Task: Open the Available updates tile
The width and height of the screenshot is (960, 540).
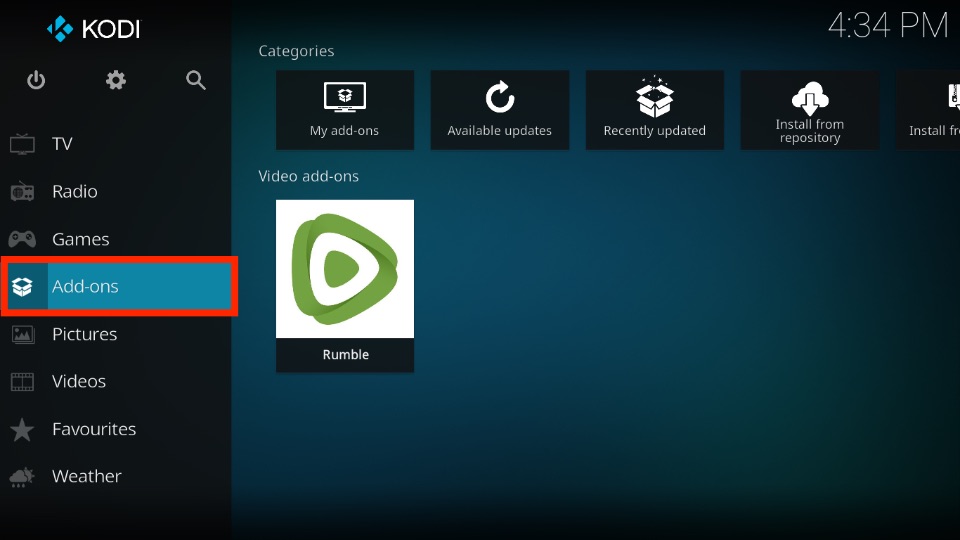Action: [500, 110]
